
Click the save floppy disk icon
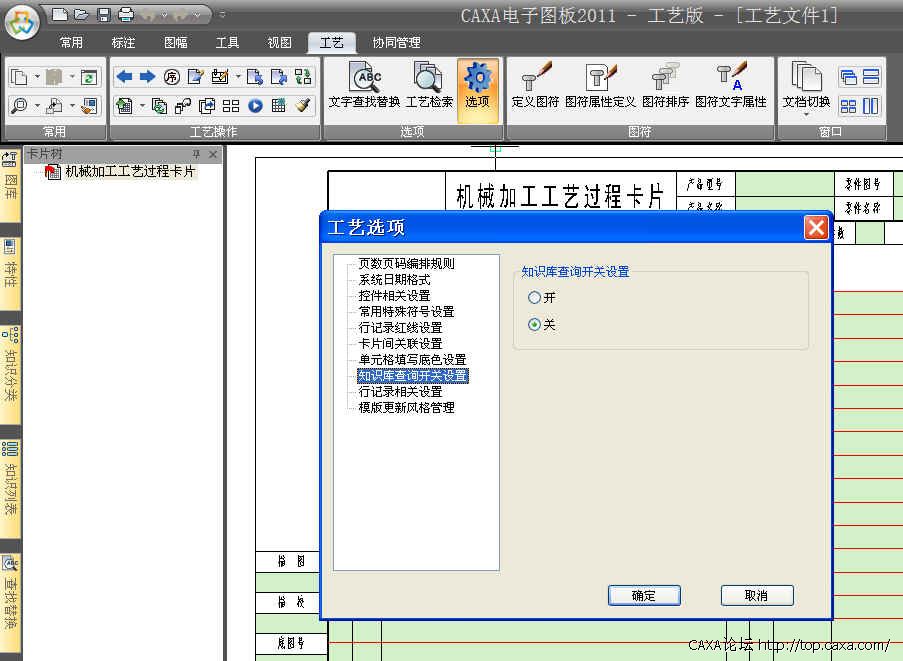pos(103,14)
